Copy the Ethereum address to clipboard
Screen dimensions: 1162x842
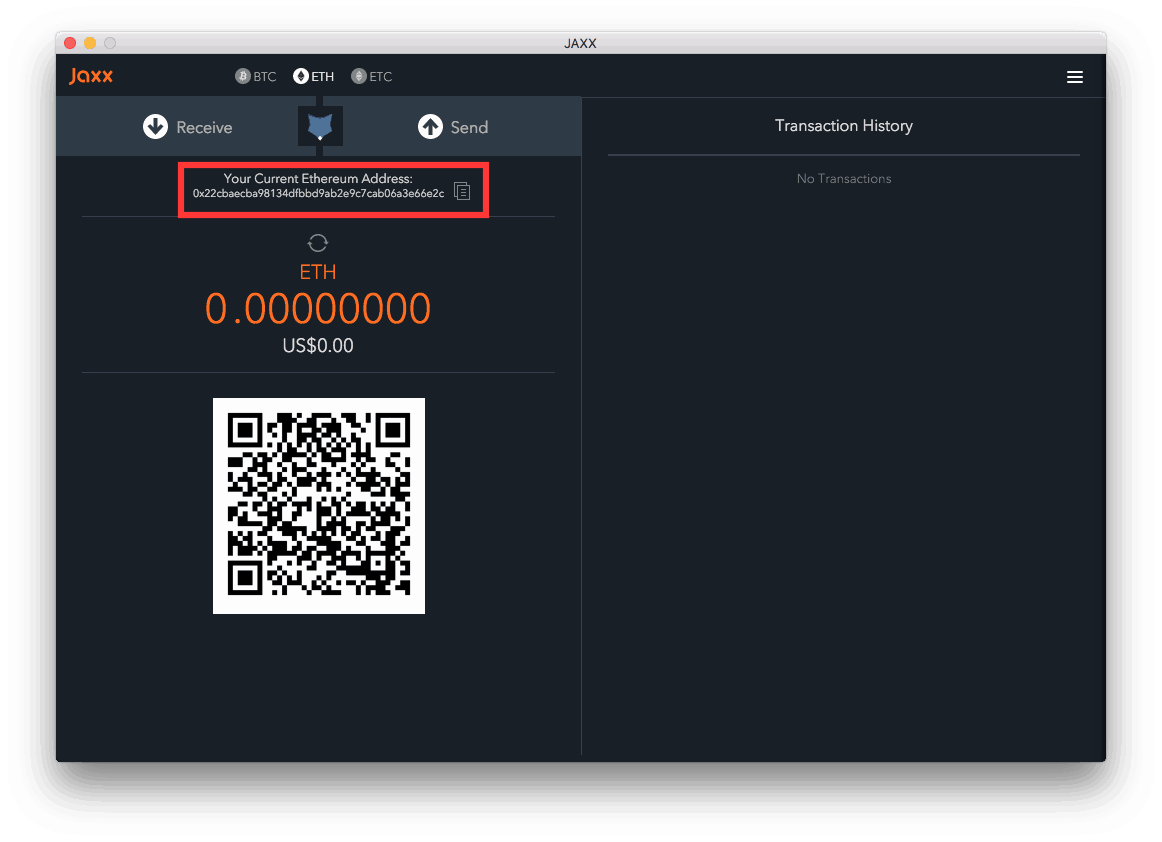pyautogui.click(x=462, y=191)
